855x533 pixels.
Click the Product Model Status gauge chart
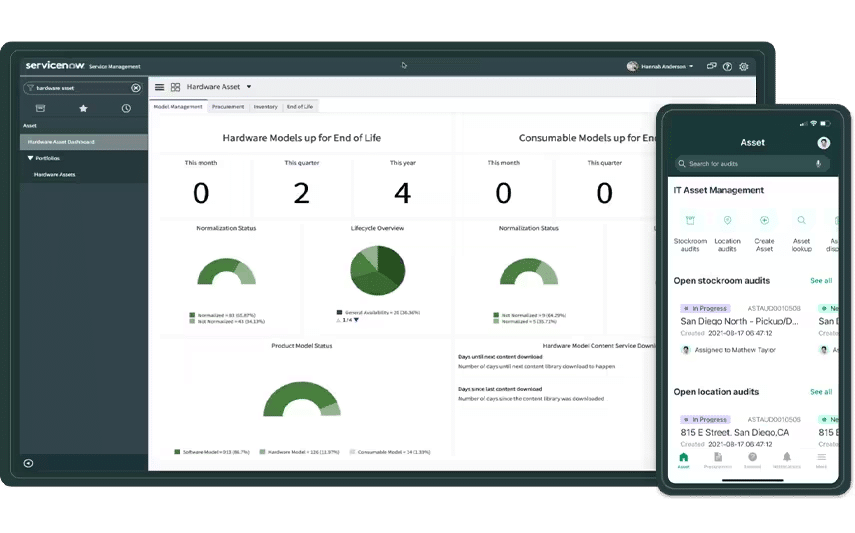click(x=302, y=399)
